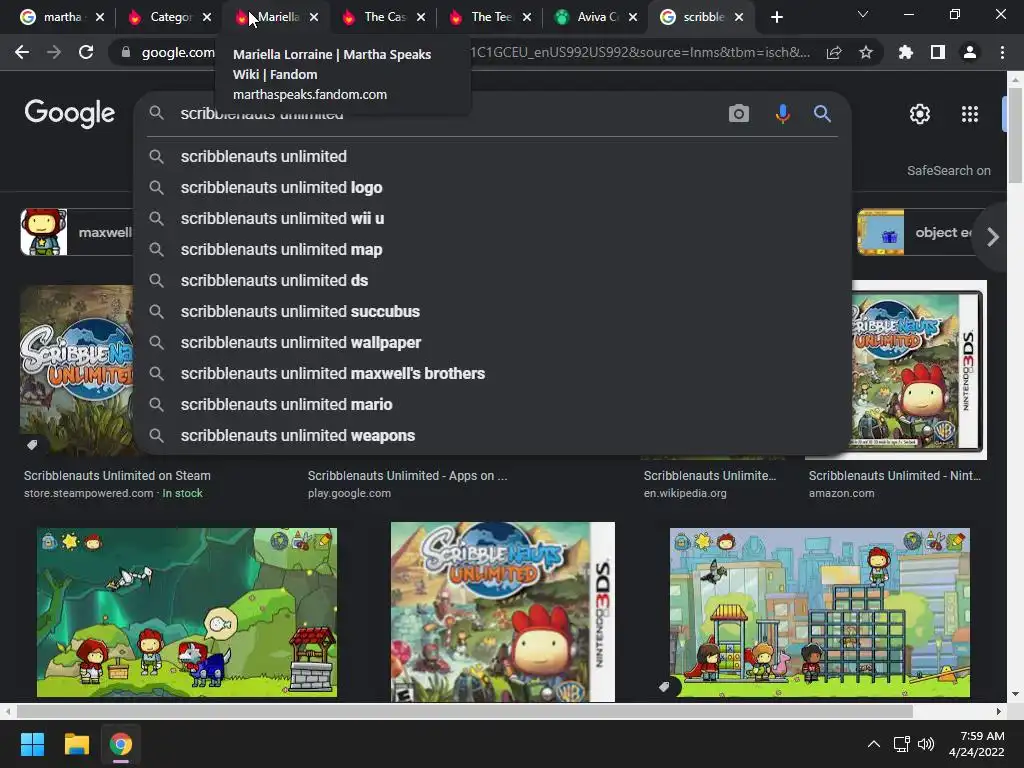Open network status in system tray
1024x768 pixels.
[902, 744]
